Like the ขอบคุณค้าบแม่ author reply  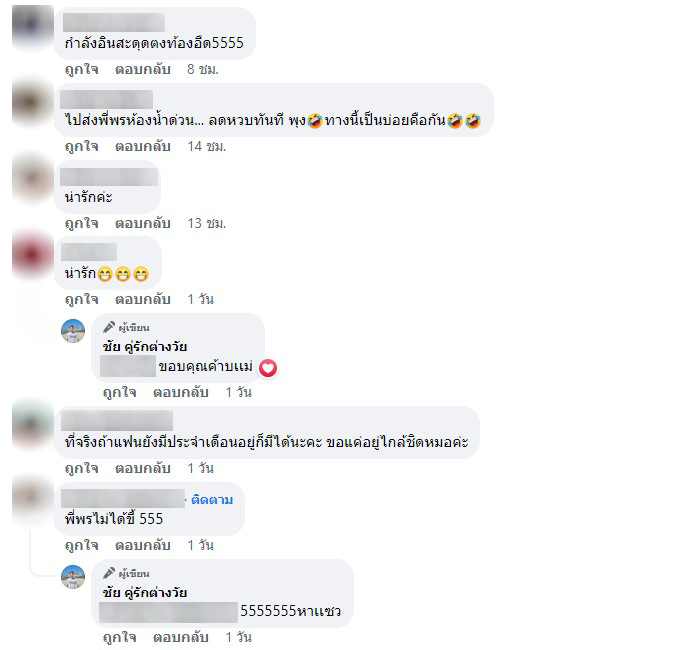click(120, 392)
